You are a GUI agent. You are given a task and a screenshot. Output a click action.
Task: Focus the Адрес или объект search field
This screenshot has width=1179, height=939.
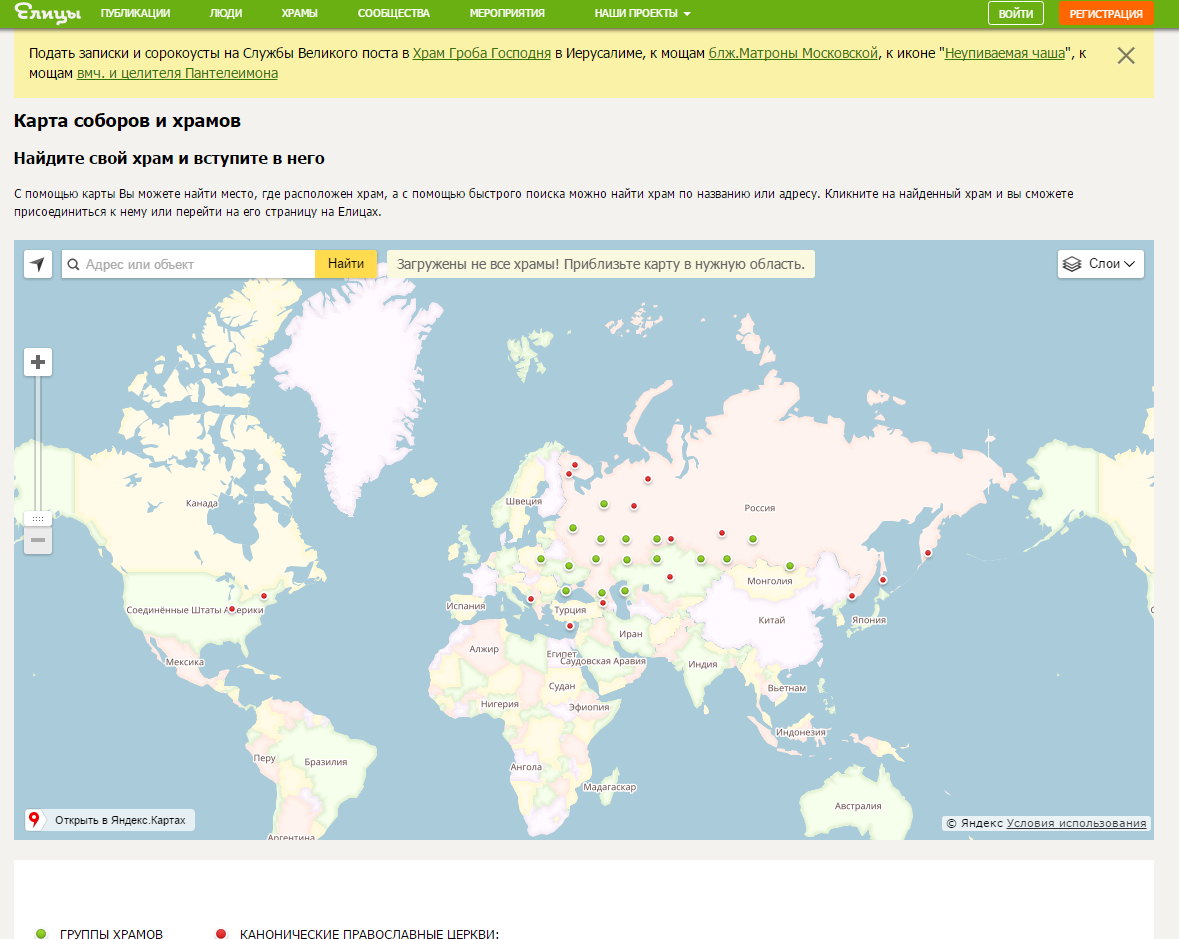[x=188, y=264]
